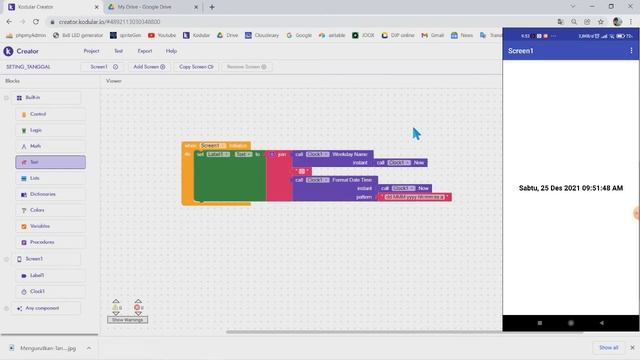Click the Kodular Creator logo
The height and width of the screenshot is (360, 640).
pyautogui.click(x=8, y=51)
